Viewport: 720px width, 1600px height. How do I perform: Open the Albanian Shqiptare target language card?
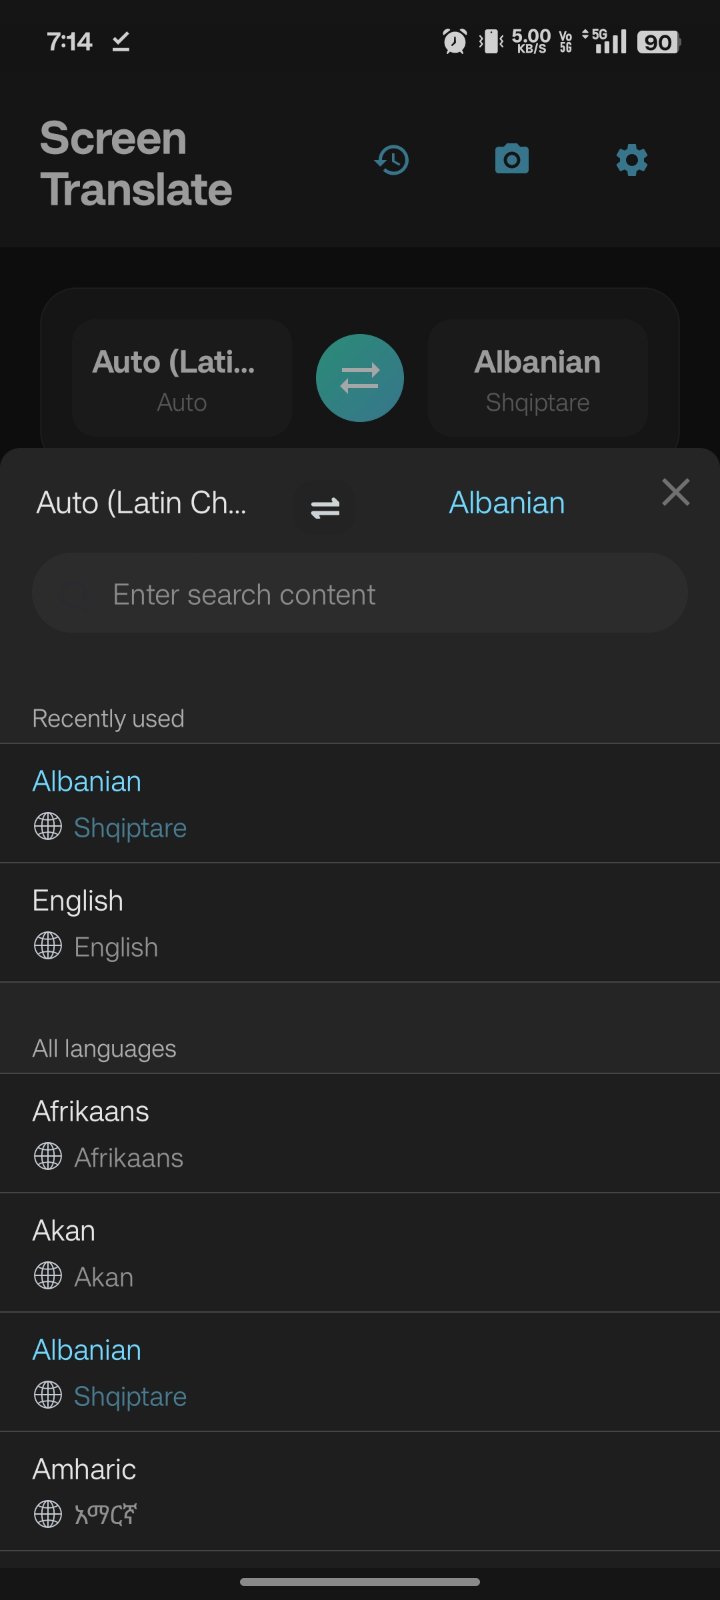pyautogui.click(x=538, y=378)
